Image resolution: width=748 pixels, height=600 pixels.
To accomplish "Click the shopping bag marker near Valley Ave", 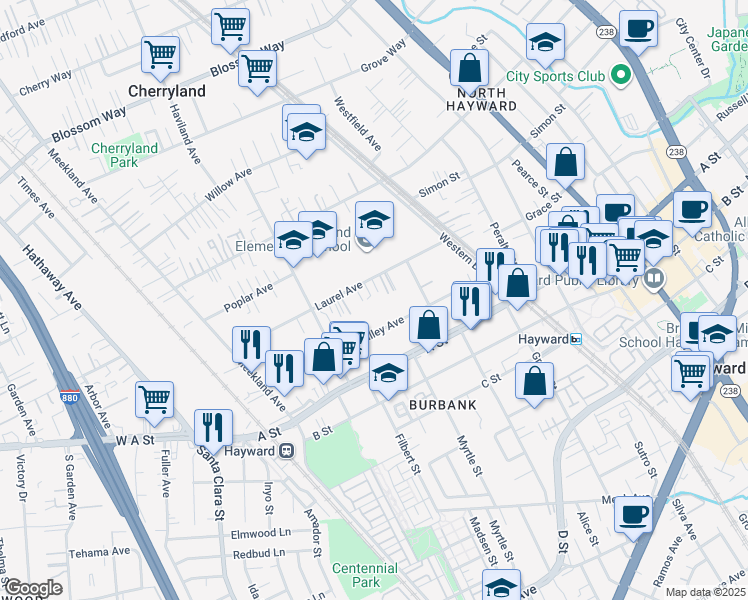I will click(x=428, y=326).
